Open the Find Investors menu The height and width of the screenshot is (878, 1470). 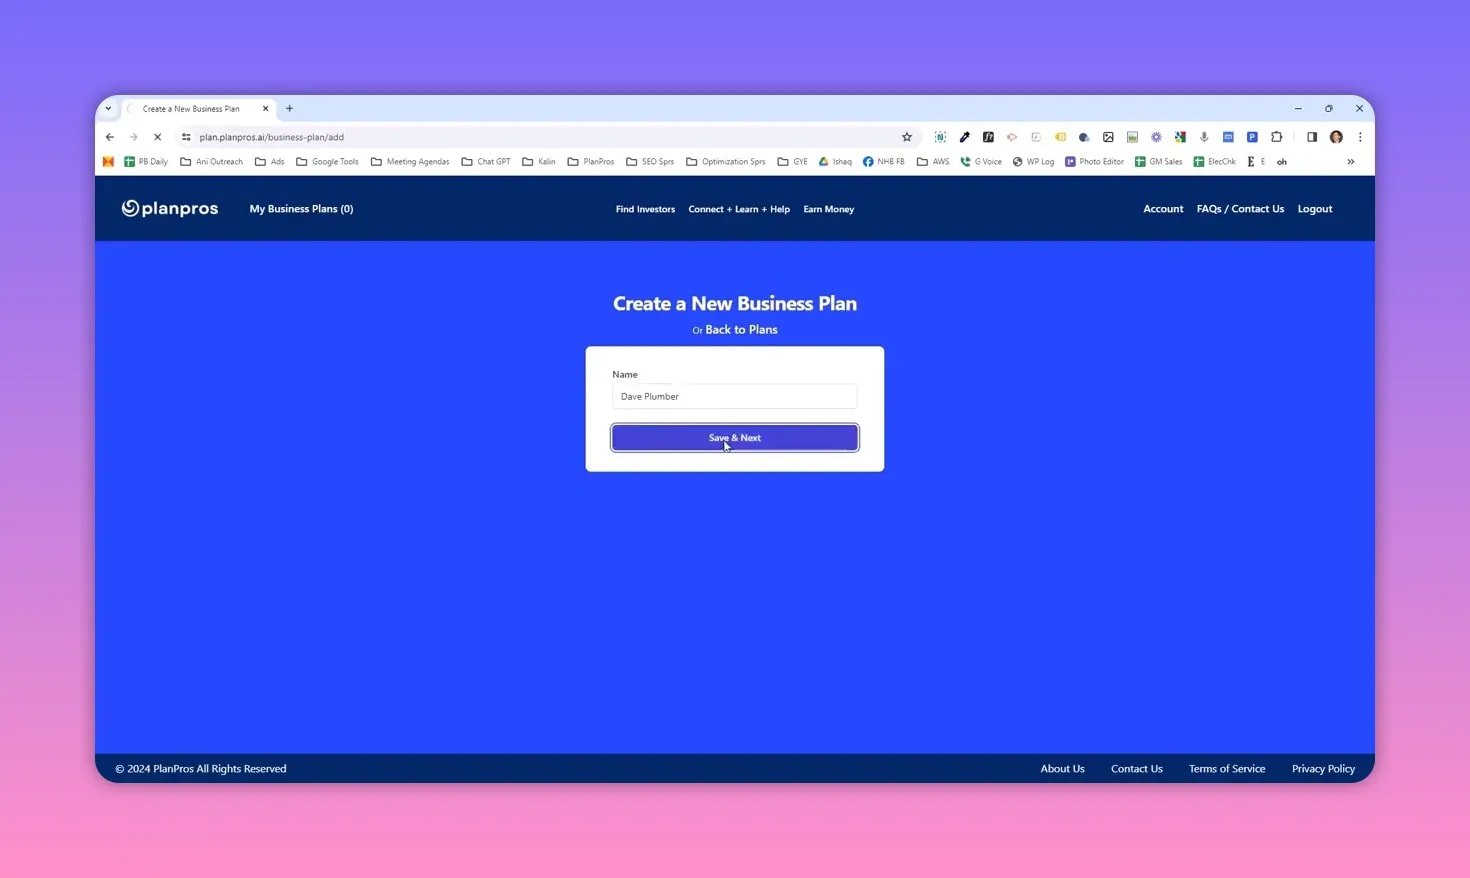pos(645,209)
